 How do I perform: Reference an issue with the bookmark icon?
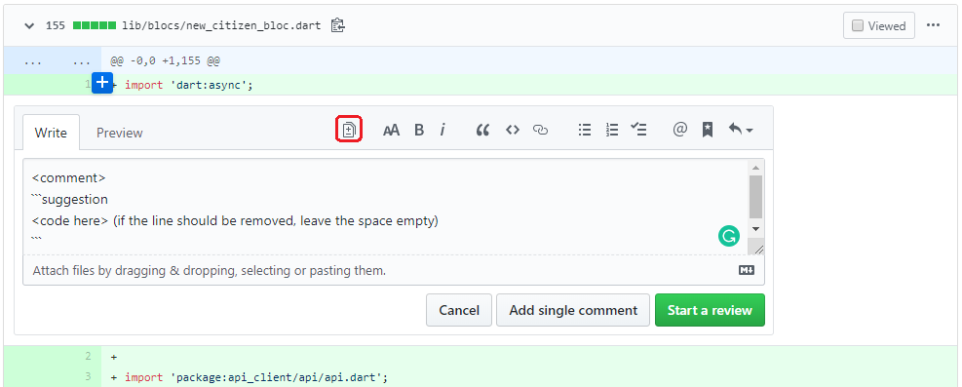(x=707, y=130)
